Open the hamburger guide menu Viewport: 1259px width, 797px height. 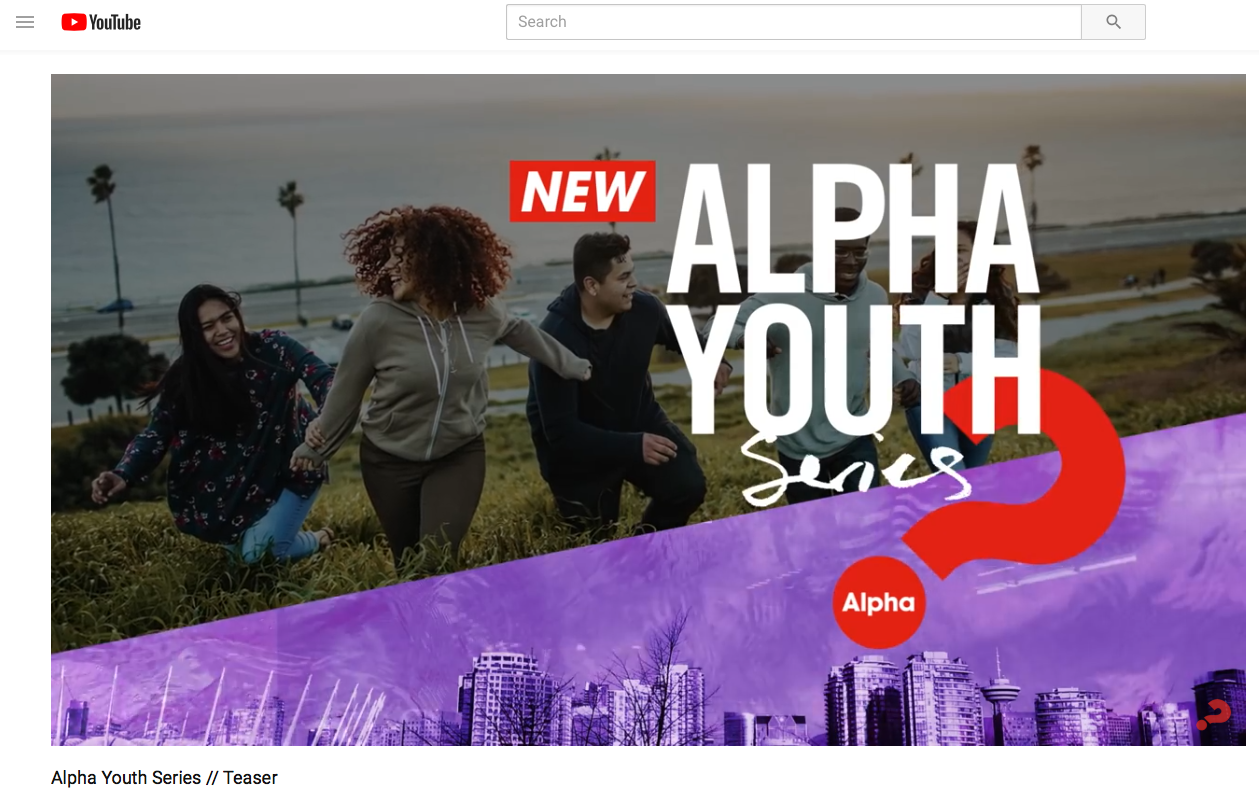pos(25,22)
